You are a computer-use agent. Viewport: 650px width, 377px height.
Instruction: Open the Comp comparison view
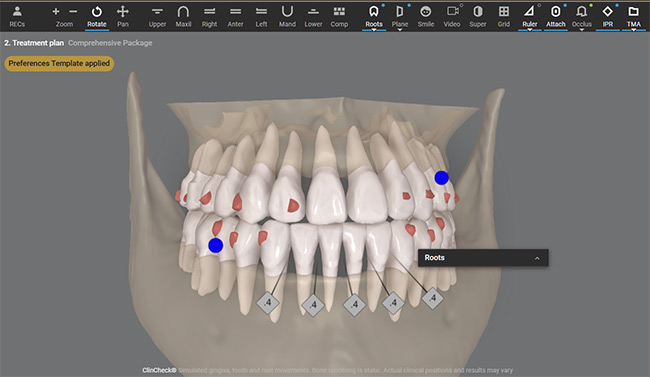click(339, 17)
